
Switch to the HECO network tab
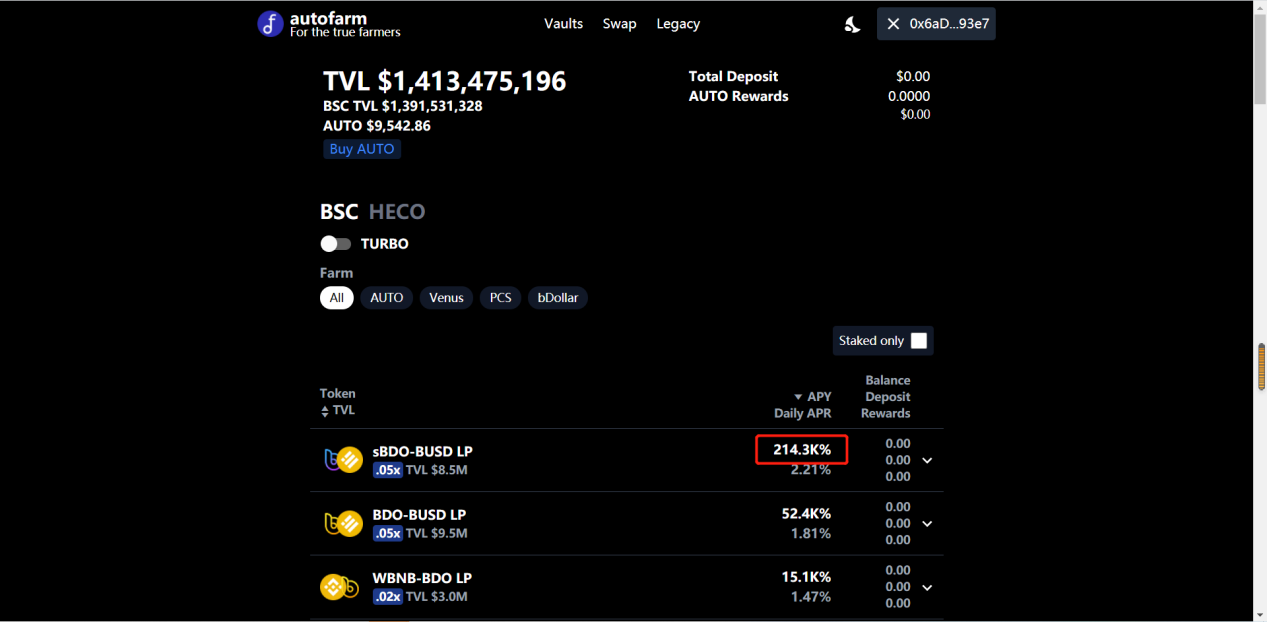tap(397, 212)
